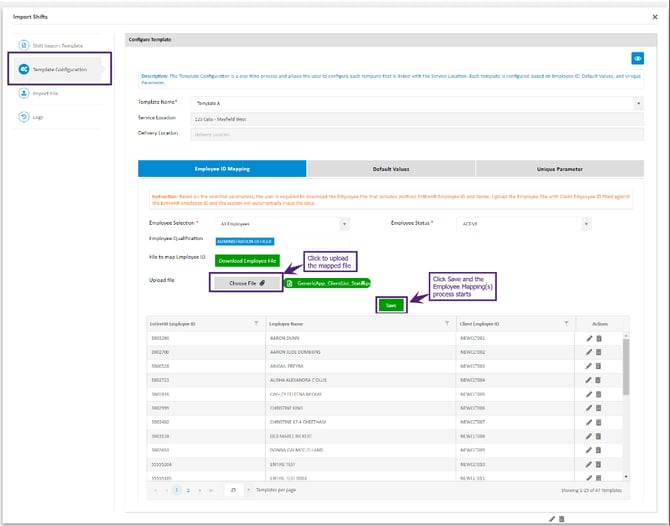Image resolution: width=670 pixels, height=526 pixels.
Task: Click Download Employee File button
Action: point(247,261)
